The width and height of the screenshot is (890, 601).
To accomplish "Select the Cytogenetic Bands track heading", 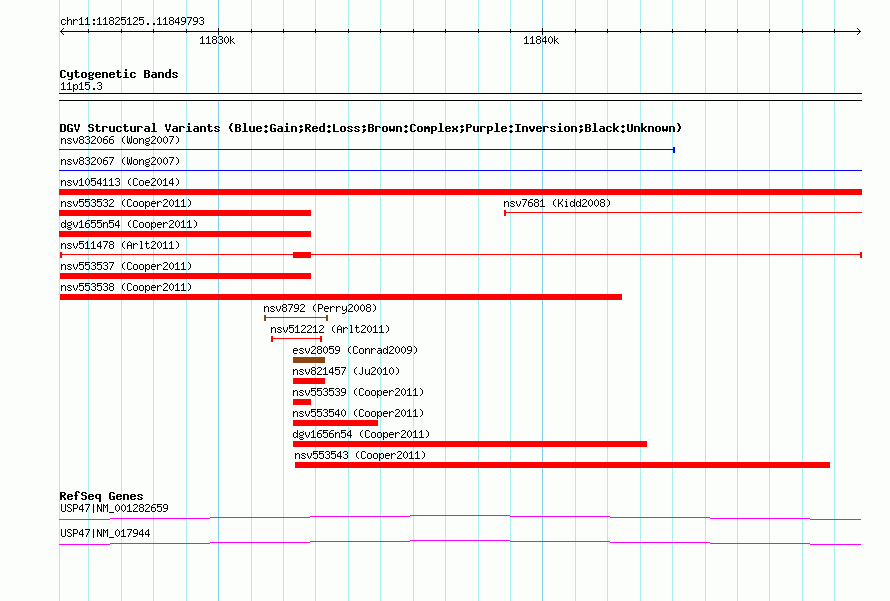I will click(x=119, y=74).
